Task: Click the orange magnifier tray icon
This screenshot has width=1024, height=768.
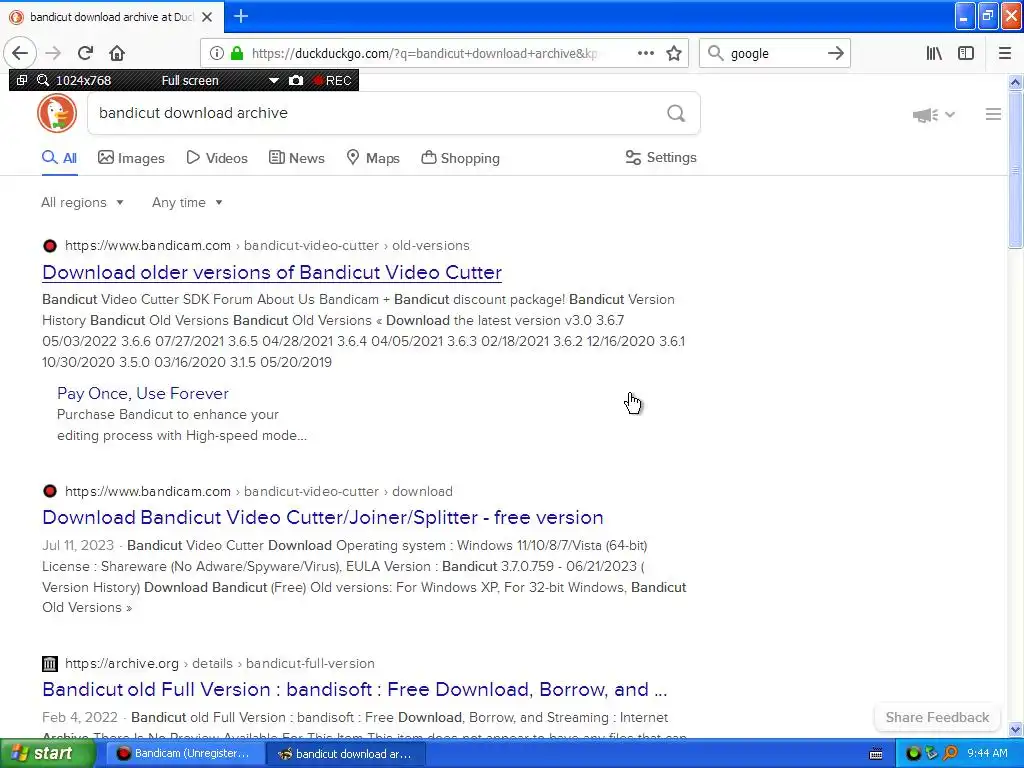Action: (x=950, y=754)
